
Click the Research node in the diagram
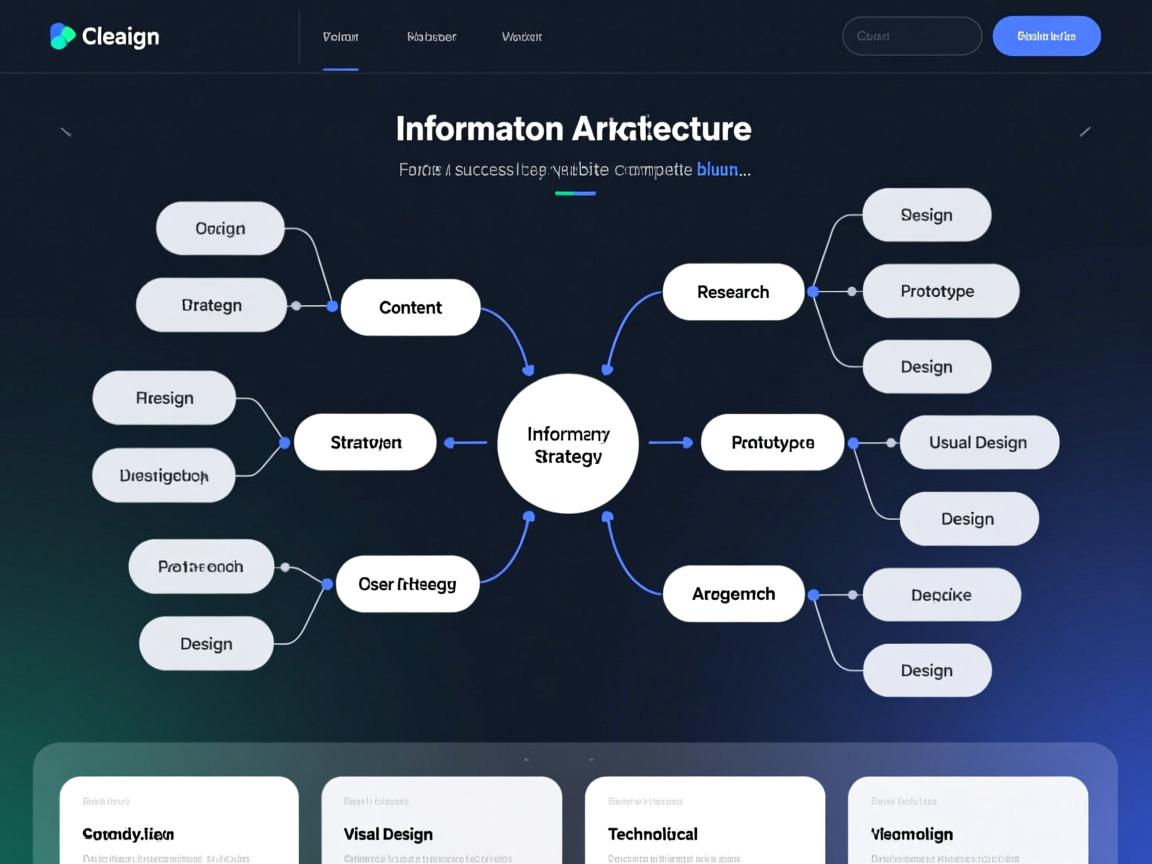(x=733, y=291)
